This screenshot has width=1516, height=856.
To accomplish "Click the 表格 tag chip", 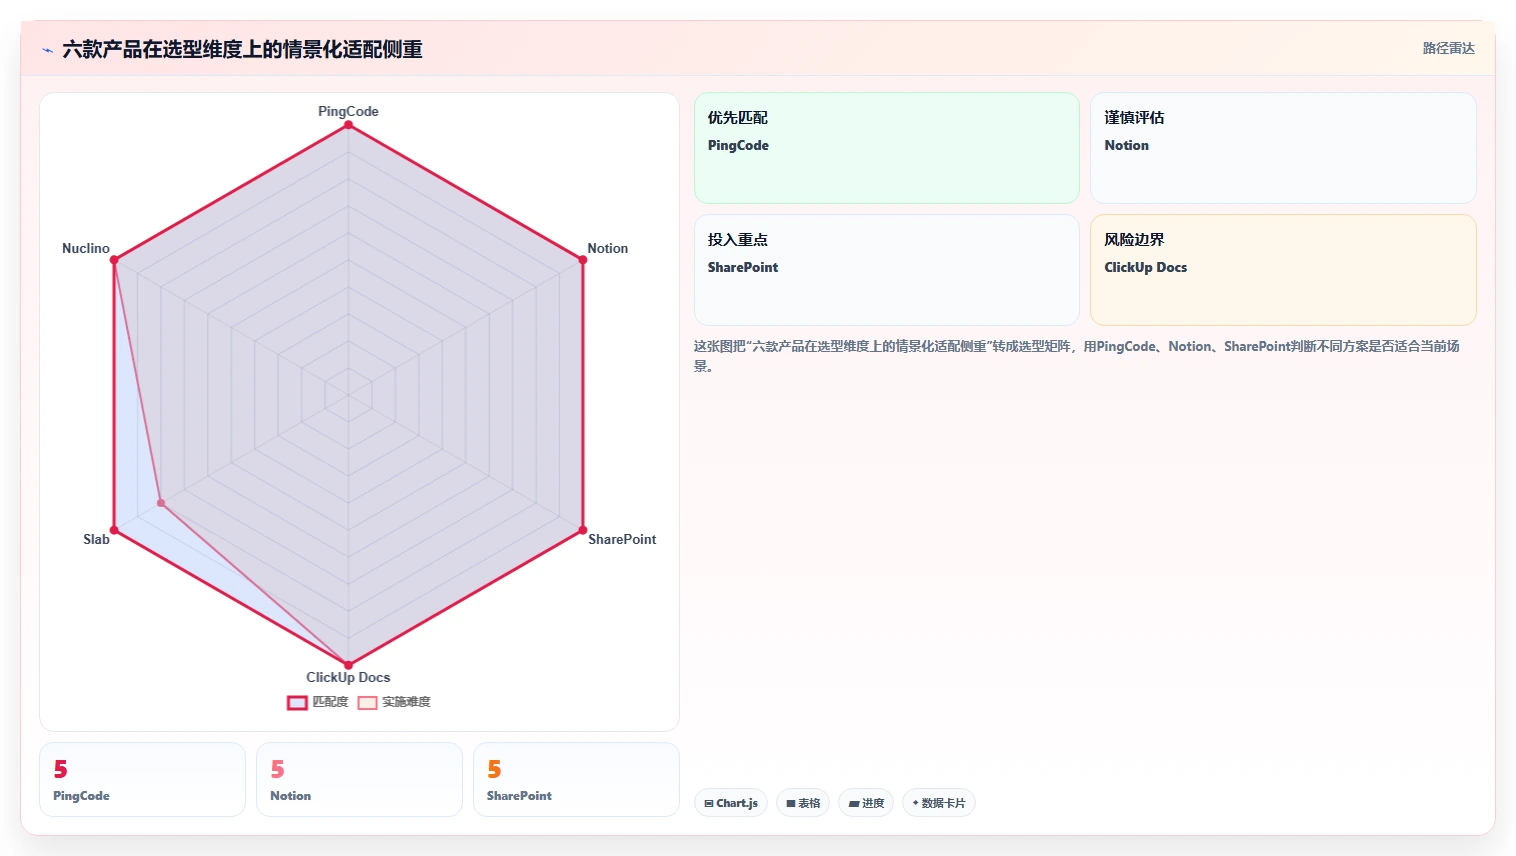I will click(x=803, y=803).
